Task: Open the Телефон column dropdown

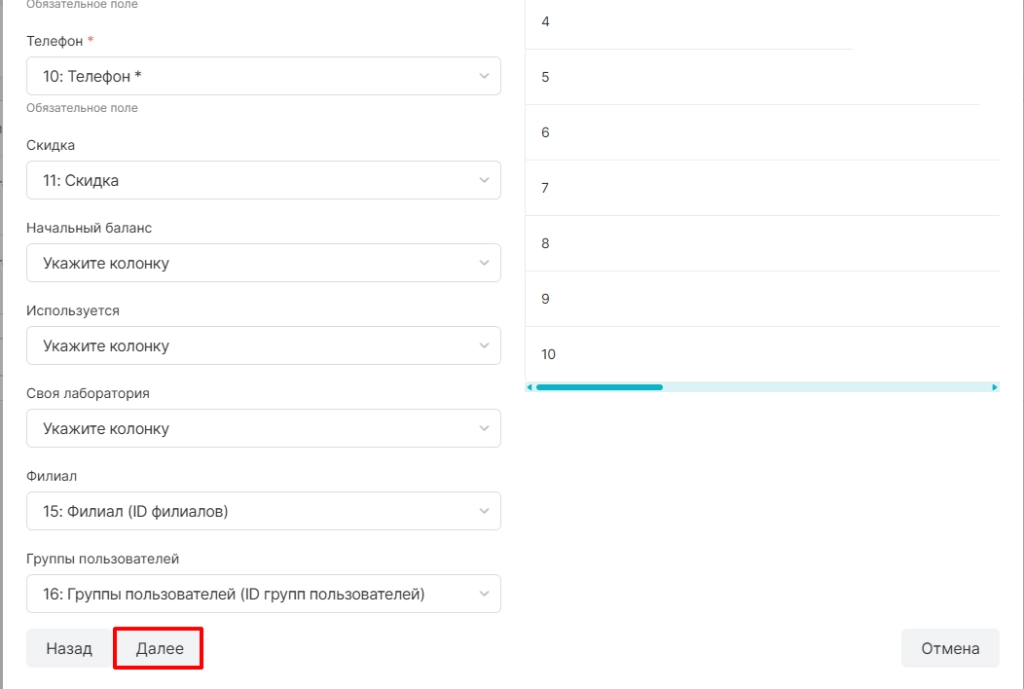Action: click(x=263, y=76)
